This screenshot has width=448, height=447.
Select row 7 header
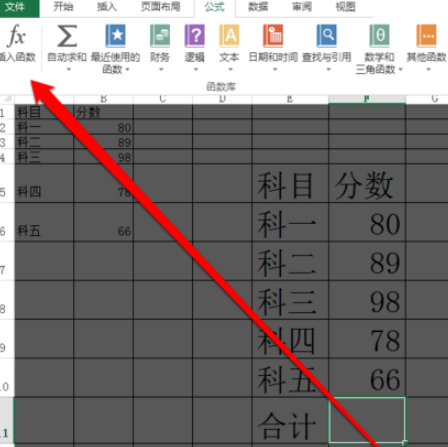[x=7, y=261]
